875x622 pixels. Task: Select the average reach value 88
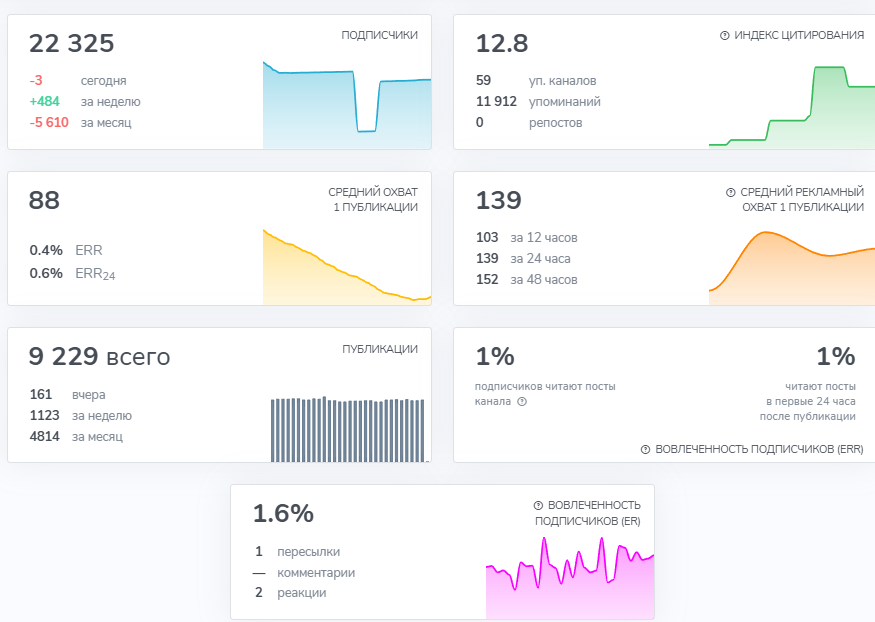tap(44, 200)
